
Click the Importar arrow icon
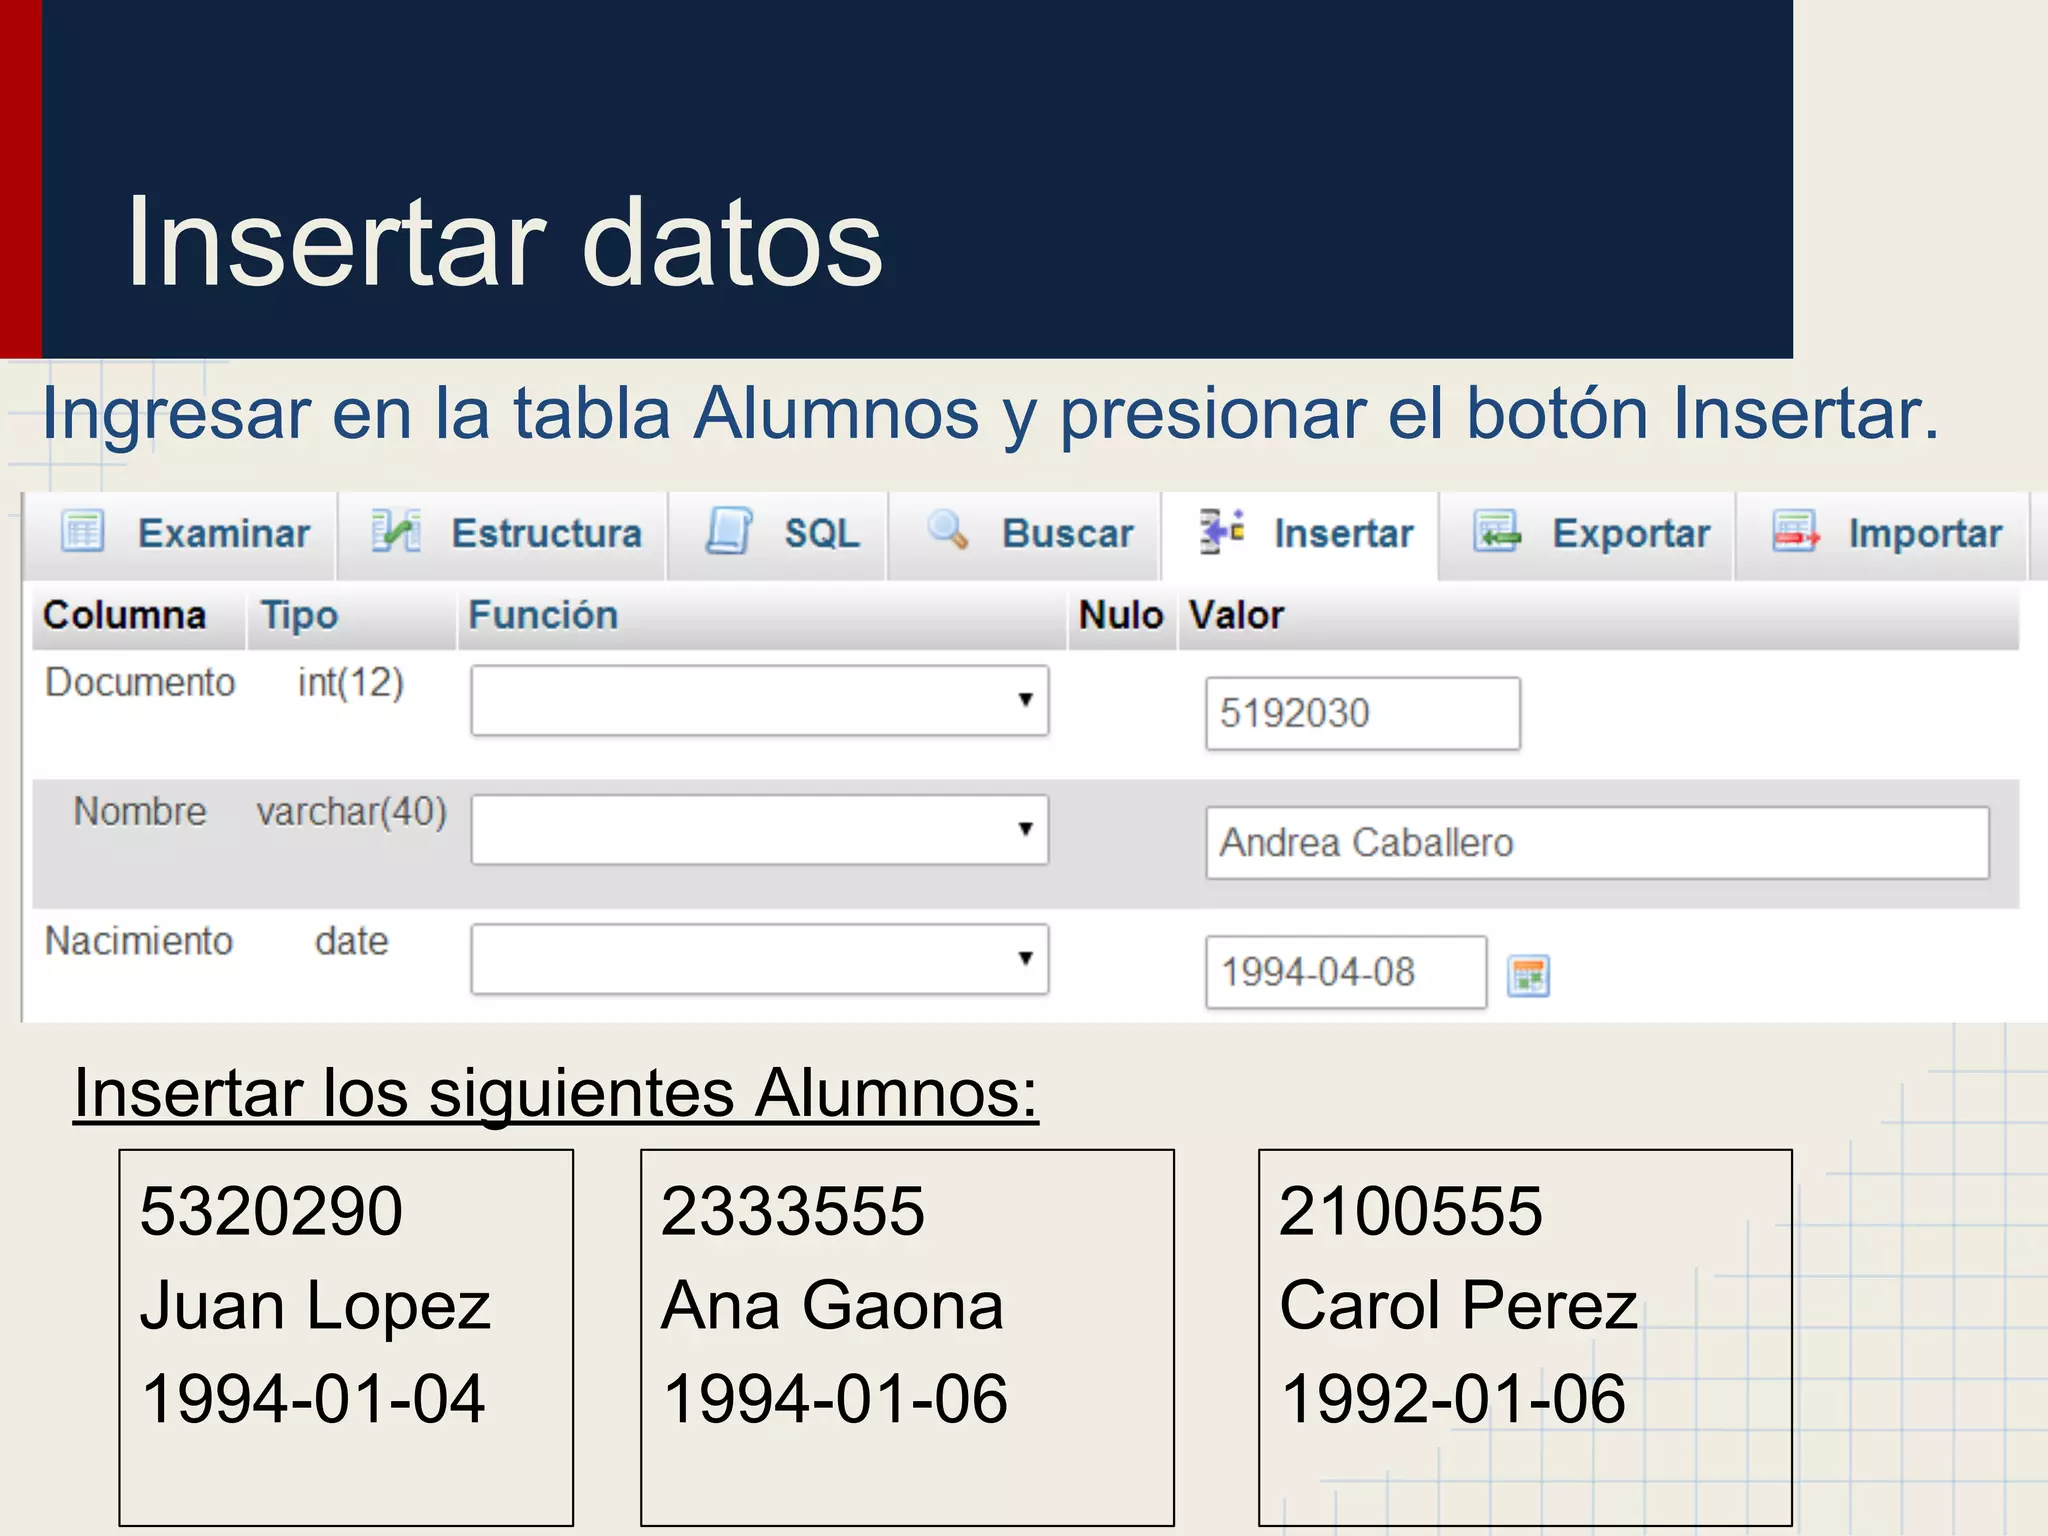(1796, 531)
